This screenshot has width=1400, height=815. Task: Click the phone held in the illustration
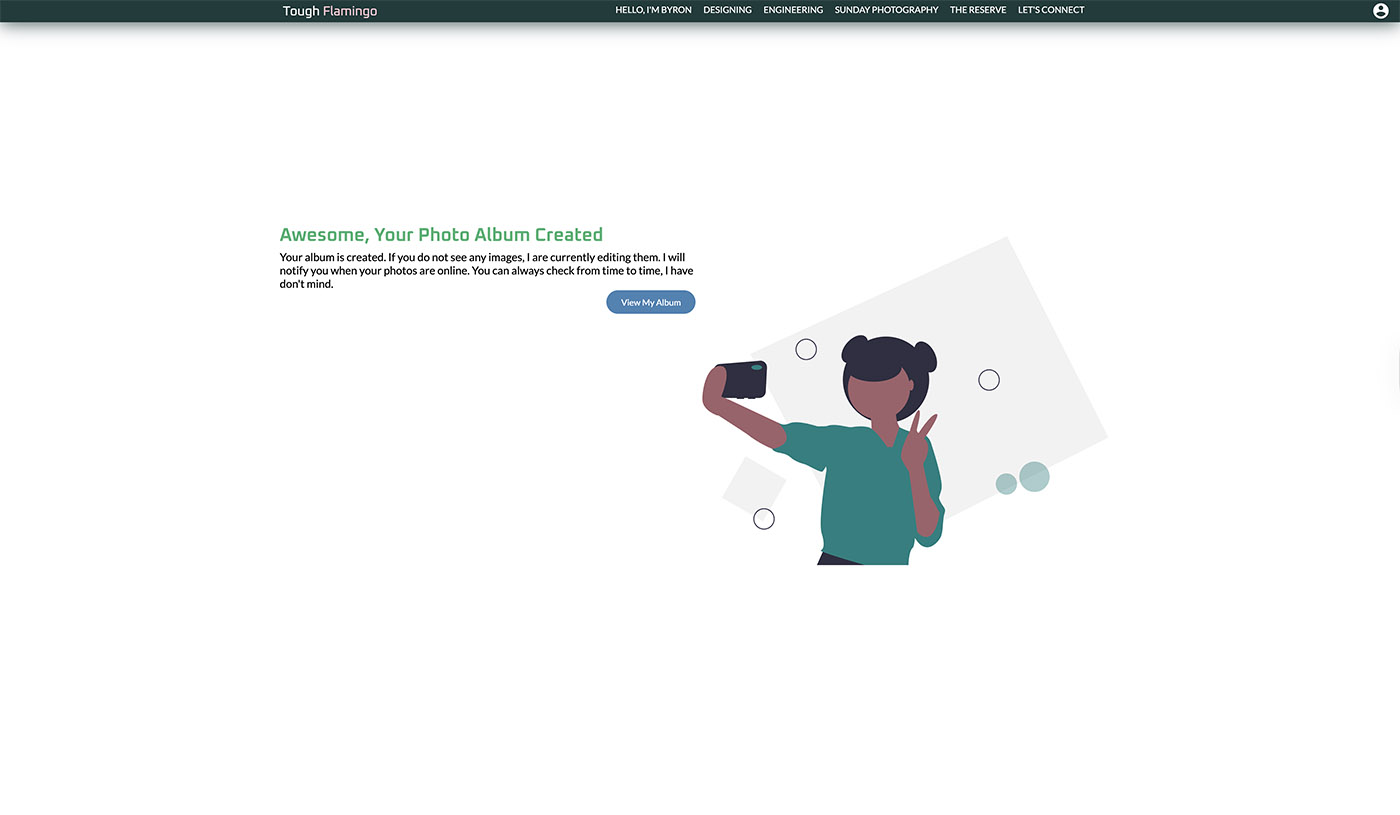[743, 380]
